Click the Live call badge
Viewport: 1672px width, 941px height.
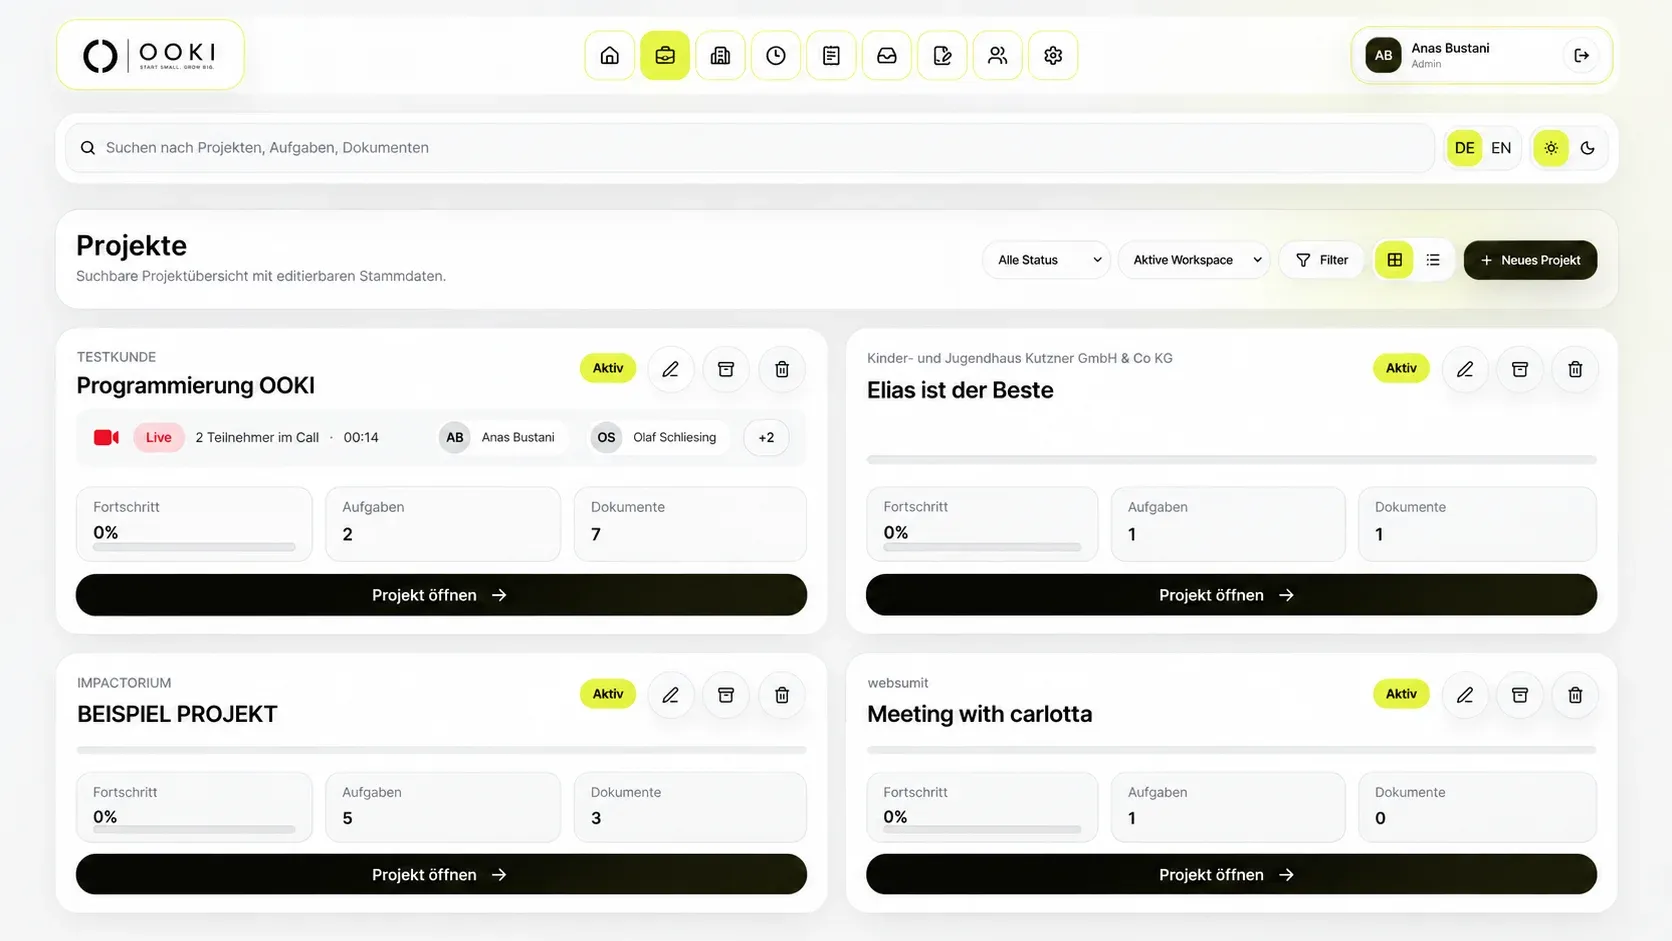tap(159, 437)
